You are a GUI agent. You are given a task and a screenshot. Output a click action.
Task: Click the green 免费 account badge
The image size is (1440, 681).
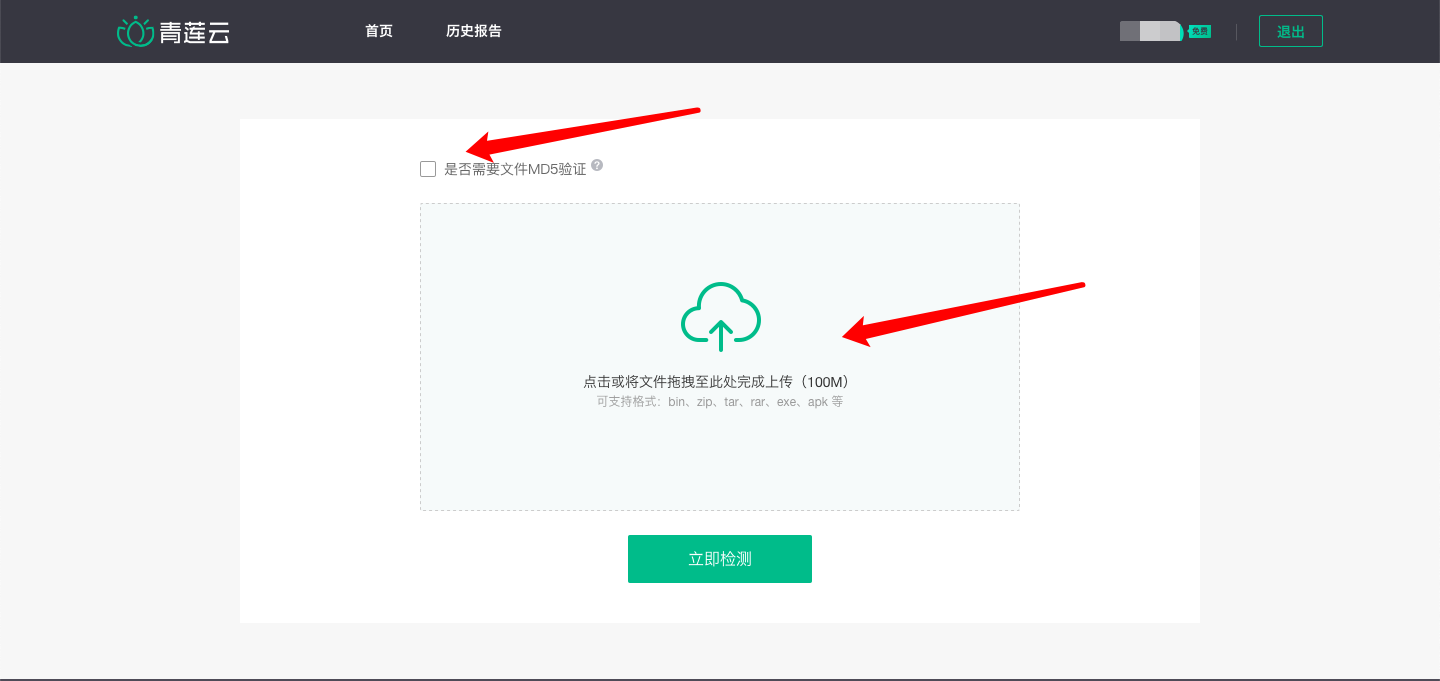[1200, 31]
